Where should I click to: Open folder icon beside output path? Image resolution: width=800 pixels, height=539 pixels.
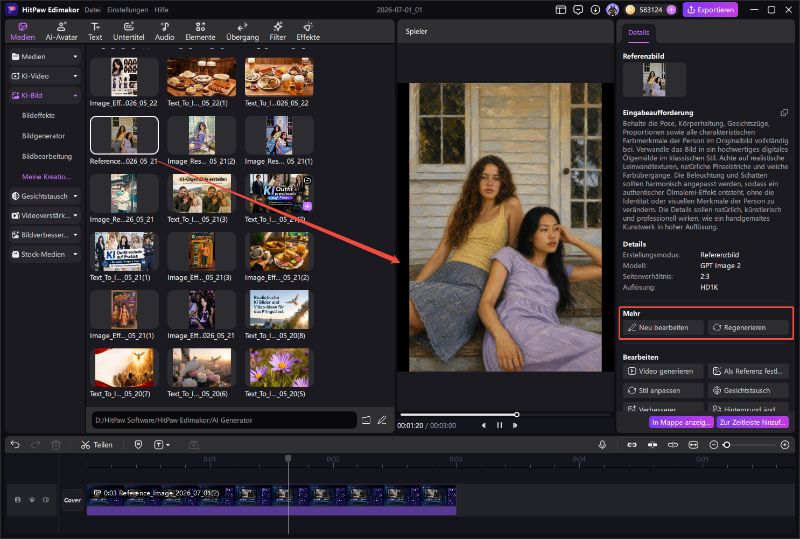pyautogui.click(x=366, y=420)
